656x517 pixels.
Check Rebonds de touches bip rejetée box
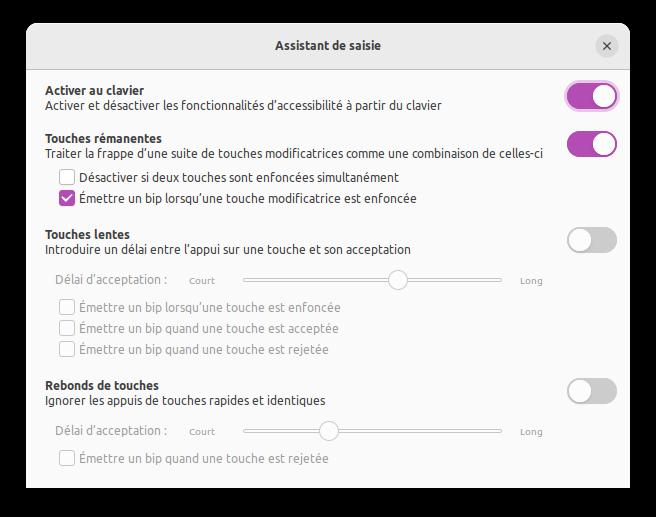(67, 458)
